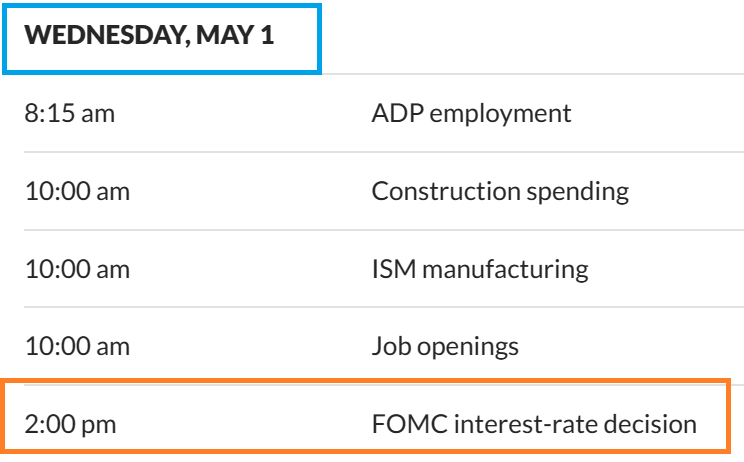The height and width of the screenshot is (462, 744).
Task: Select the 8:15 am time cell
Action: click(69, 113)
